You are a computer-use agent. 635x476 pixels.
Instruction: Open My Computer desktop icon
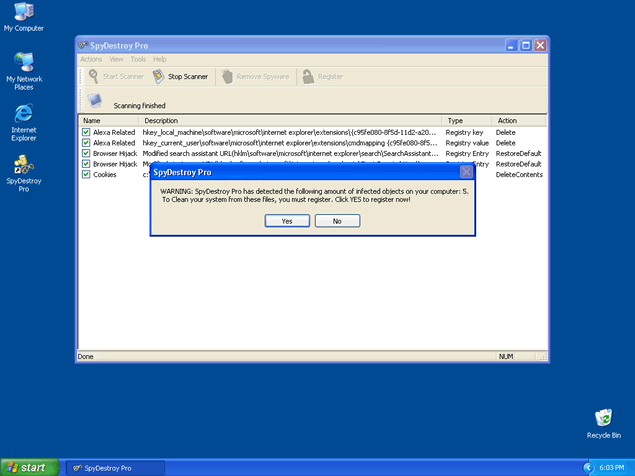[24, 13]
